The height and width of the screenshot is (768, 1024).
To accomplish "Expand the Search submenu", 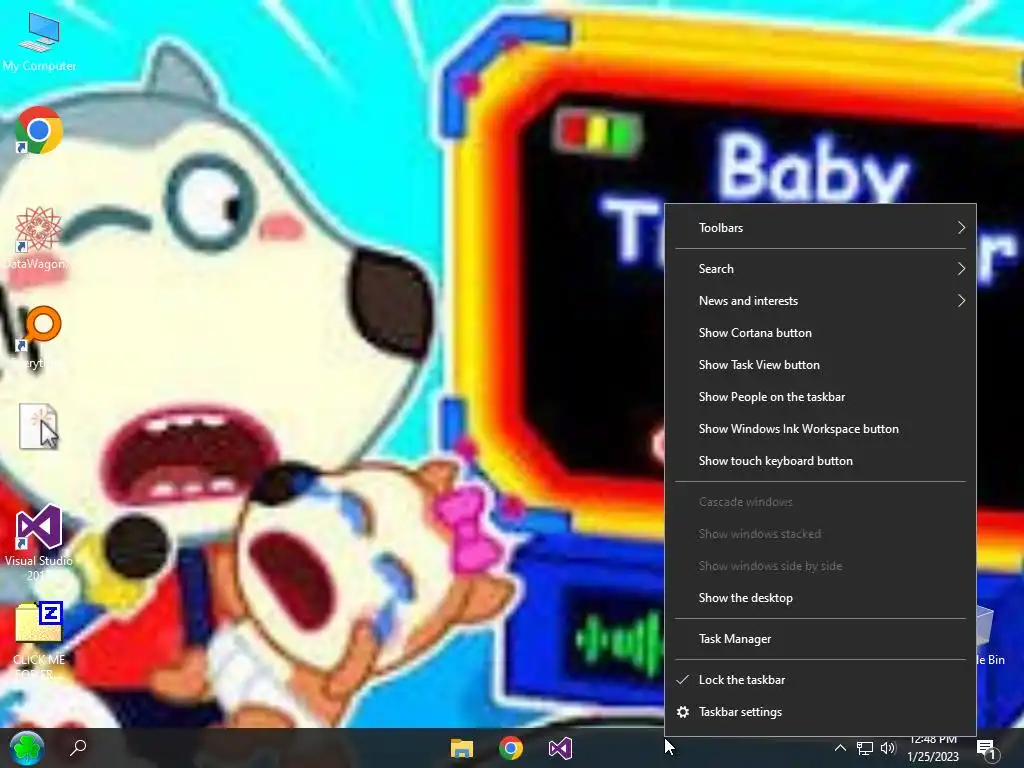I will pyautogui.click(x=820, y=269).
